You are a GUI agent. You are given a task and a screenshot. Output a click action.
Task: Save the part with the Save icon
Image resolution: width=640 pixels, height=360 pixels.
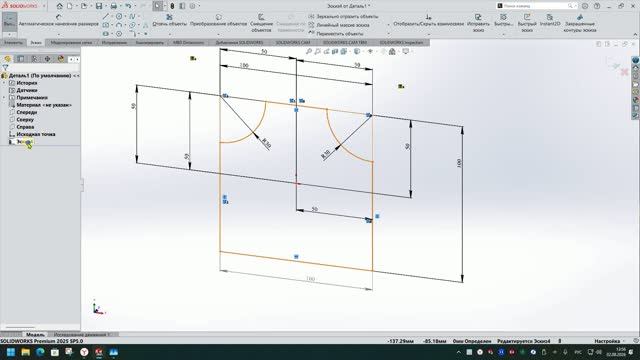pos(99,6)
